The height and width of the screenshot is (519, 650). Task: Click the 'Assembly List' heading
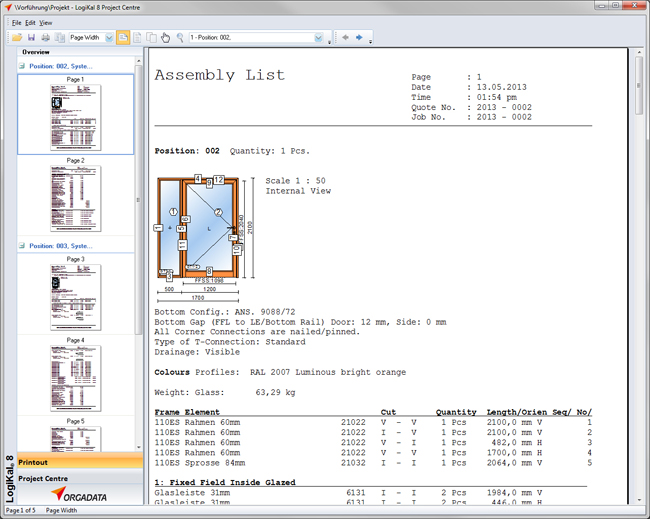tap(220, 75)
